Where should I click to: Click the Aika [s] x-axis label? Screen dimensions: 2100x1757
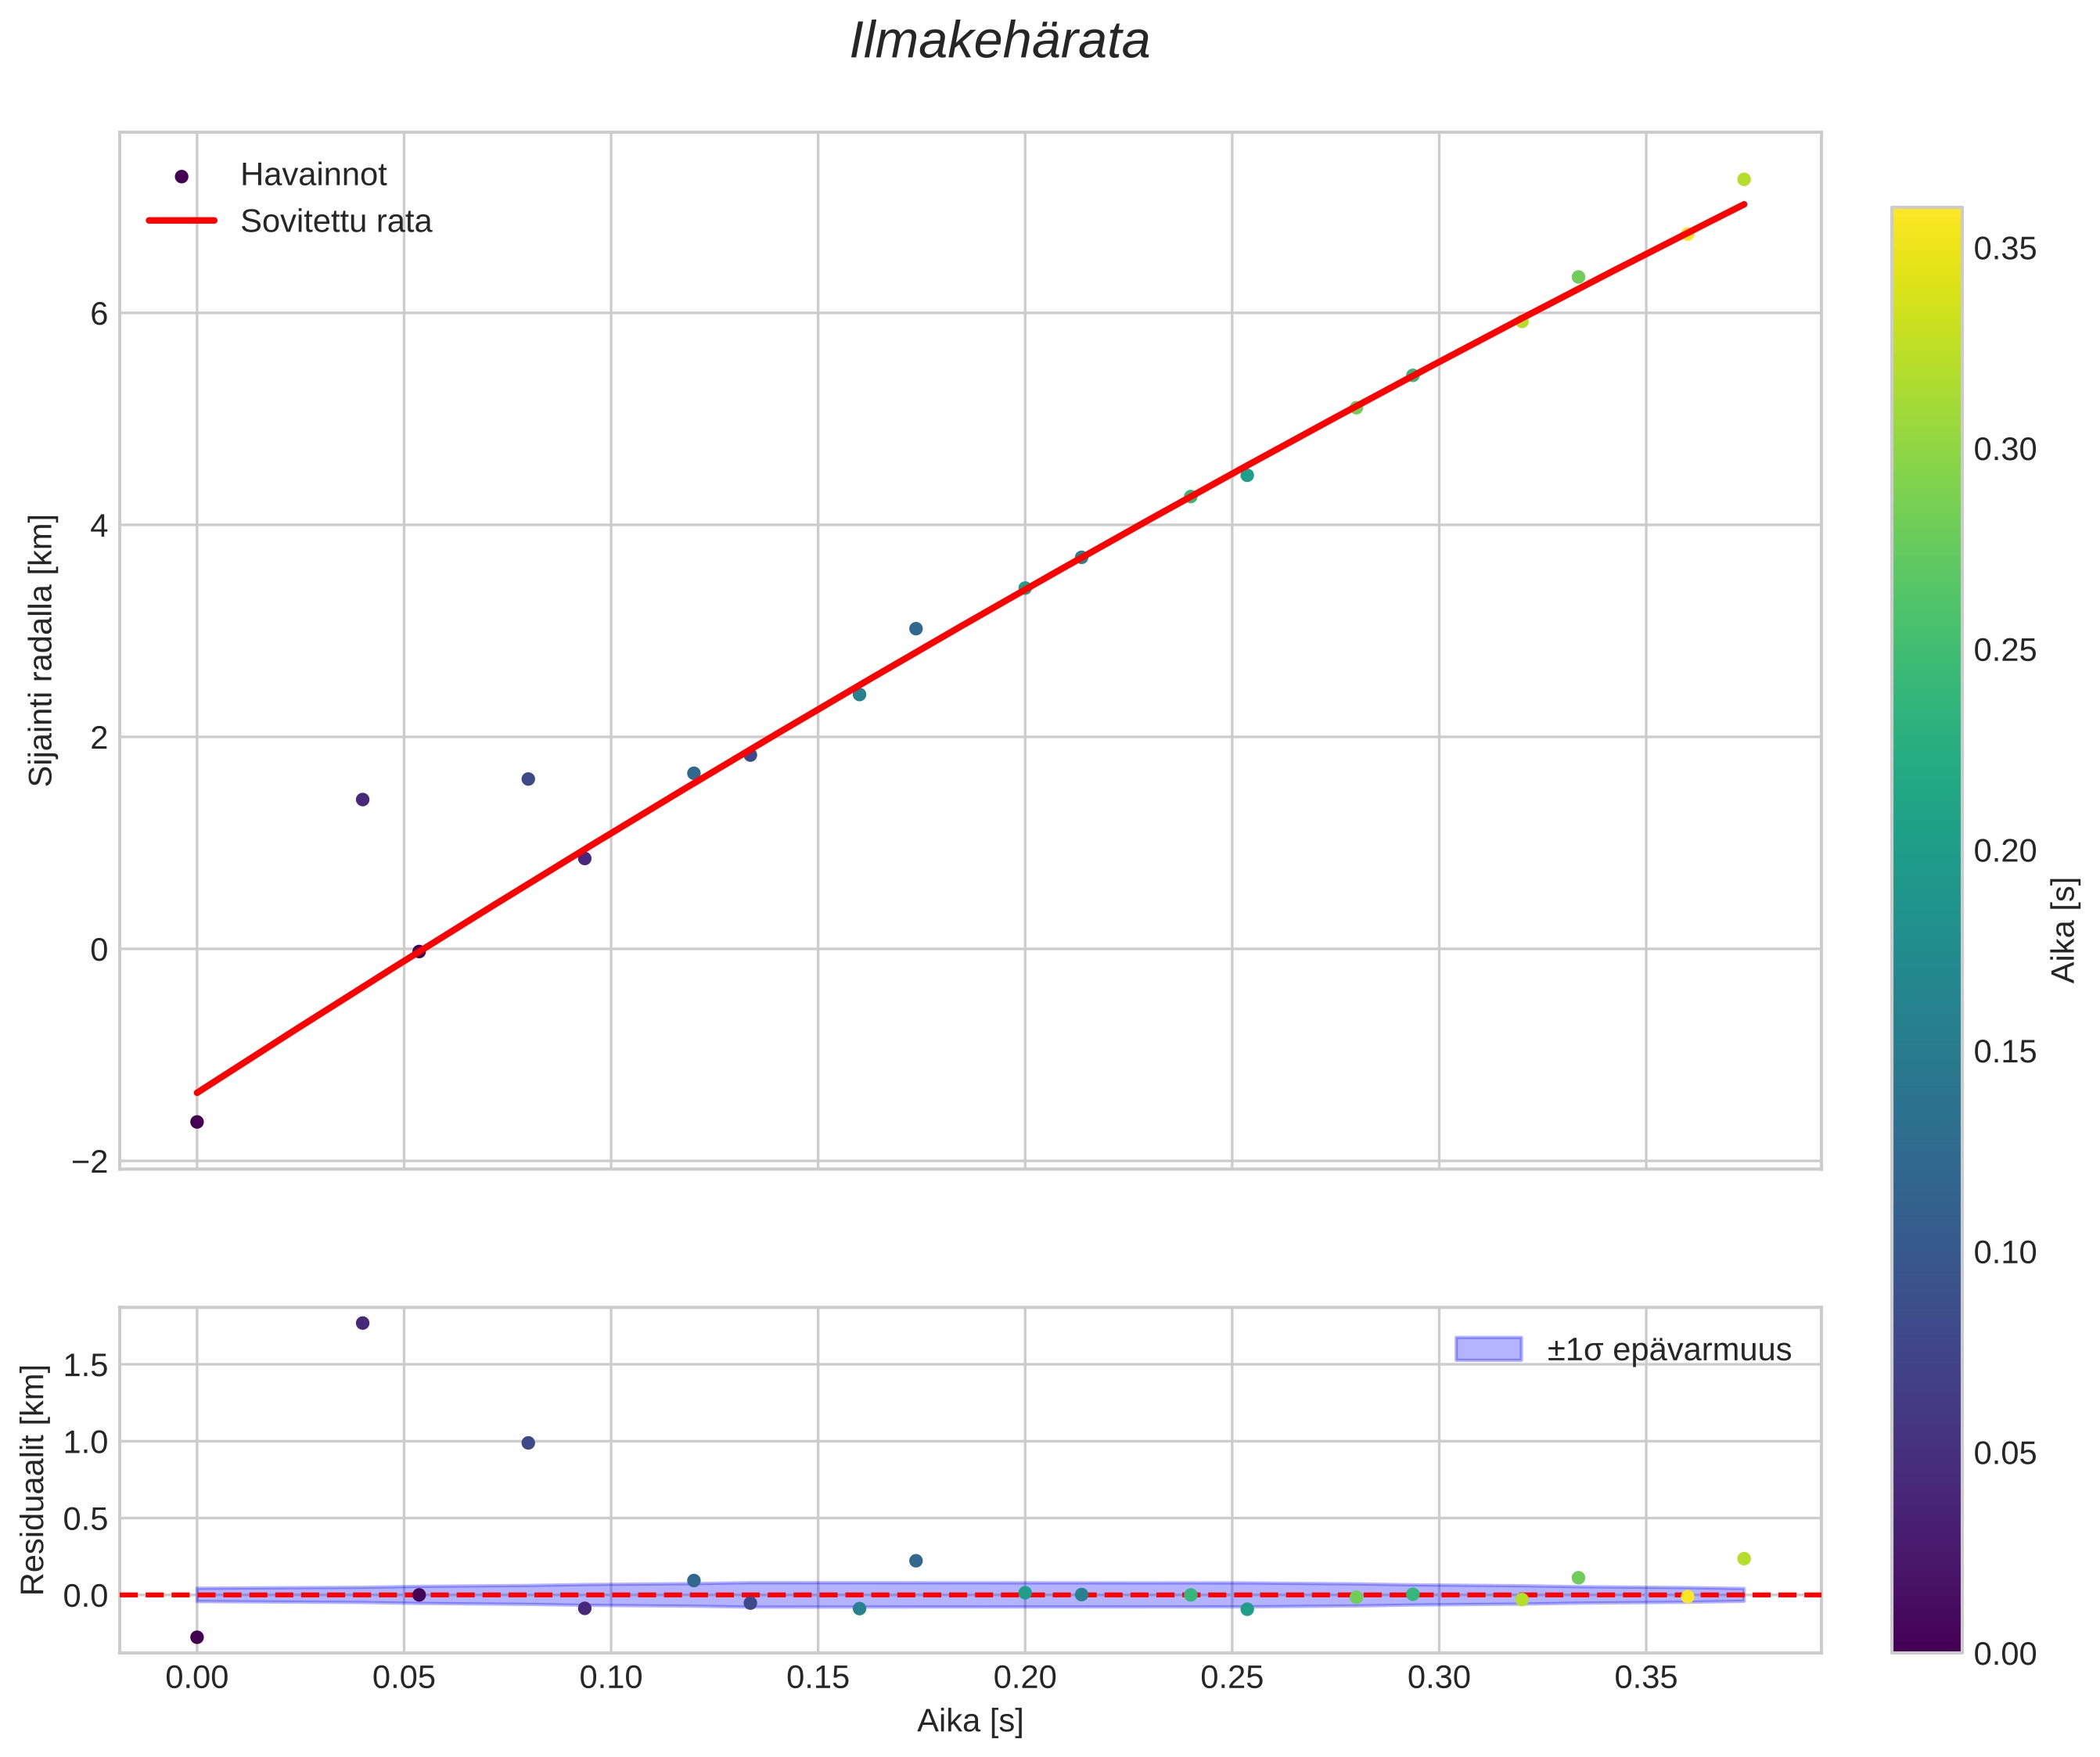pos(970,1720)
